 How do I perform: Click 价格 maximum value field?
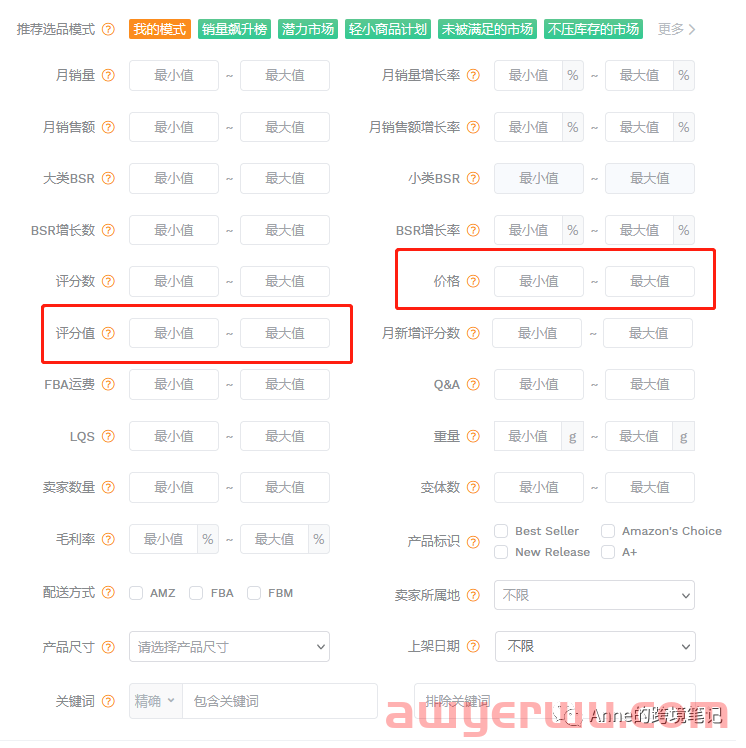[x=650, y=281]
